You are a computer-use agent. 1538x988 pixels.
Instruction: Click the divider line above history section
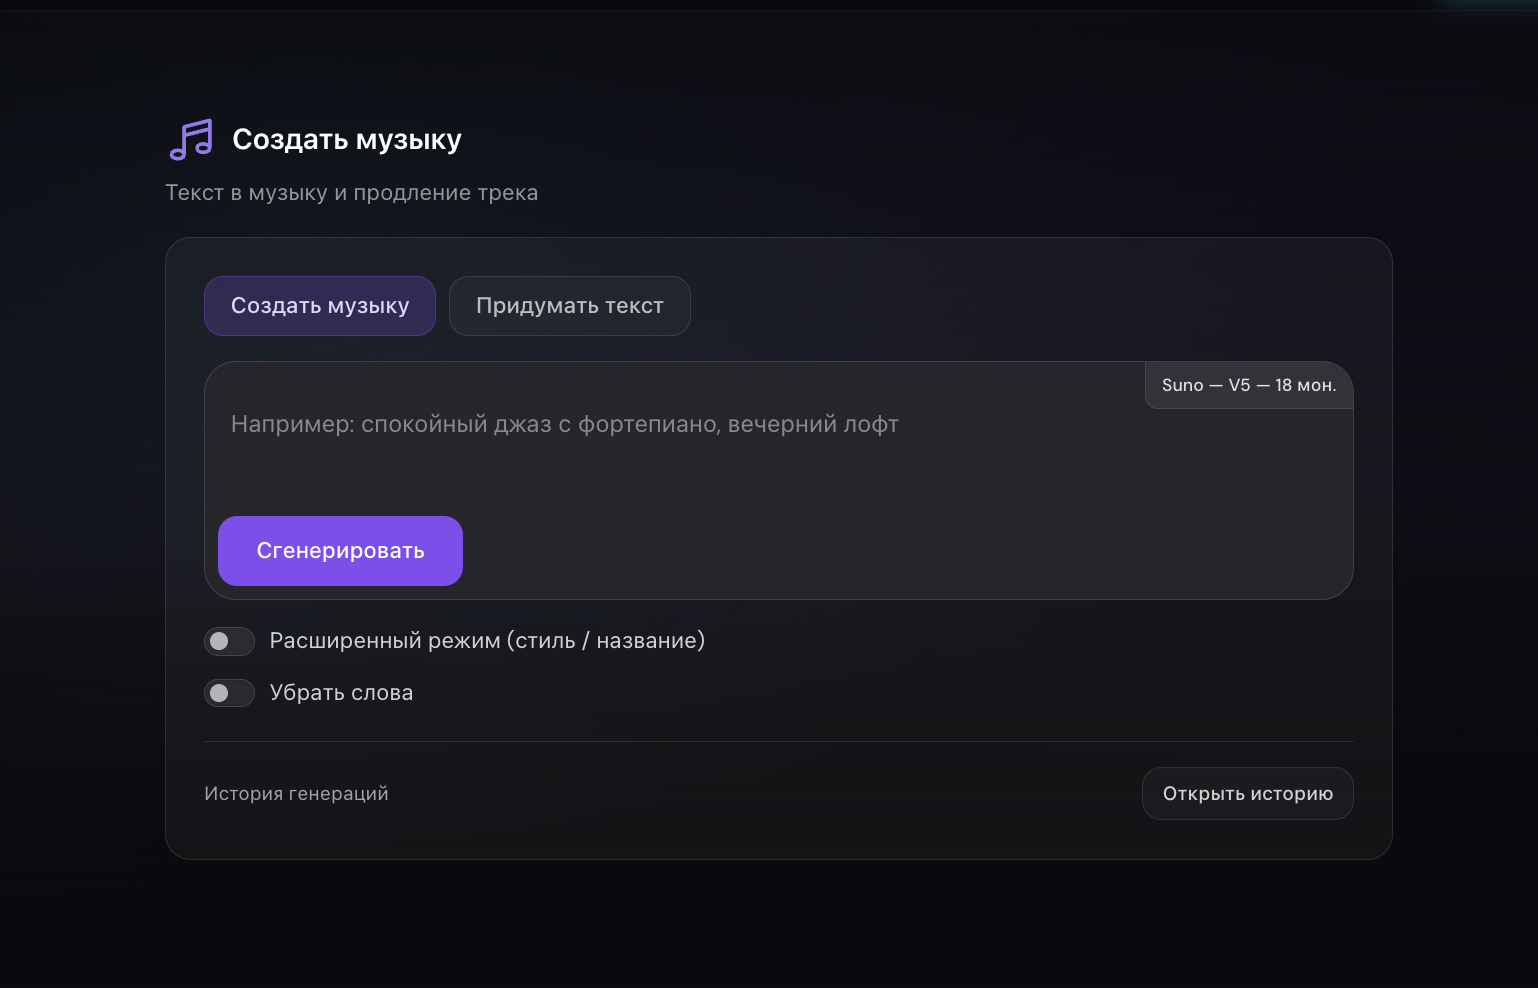778,742
